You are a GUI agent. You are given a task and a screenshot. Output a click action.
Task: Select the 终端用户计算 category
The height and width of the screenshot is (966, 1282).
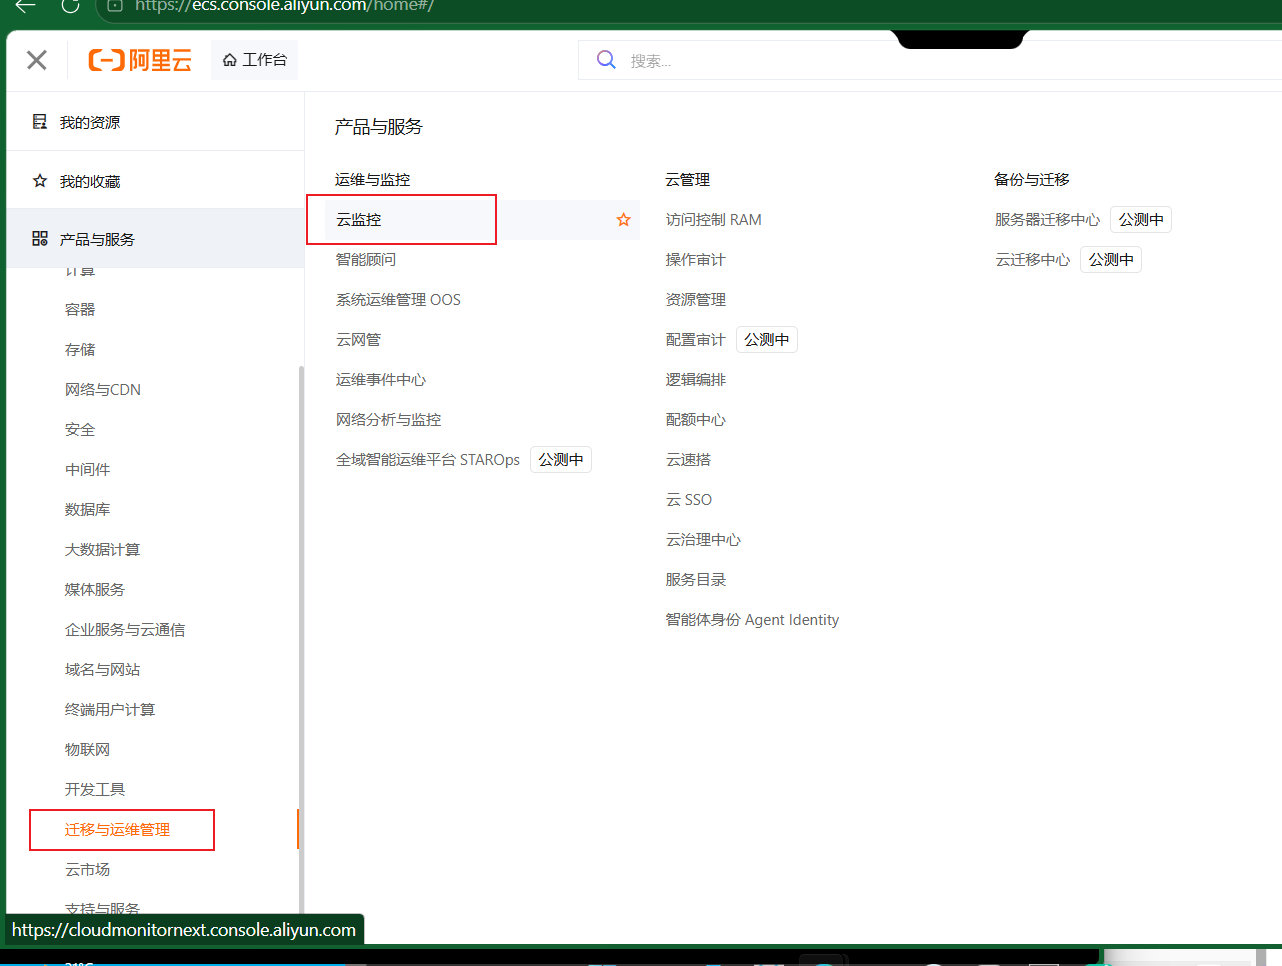pyautogui.click(x=110, y=709)
